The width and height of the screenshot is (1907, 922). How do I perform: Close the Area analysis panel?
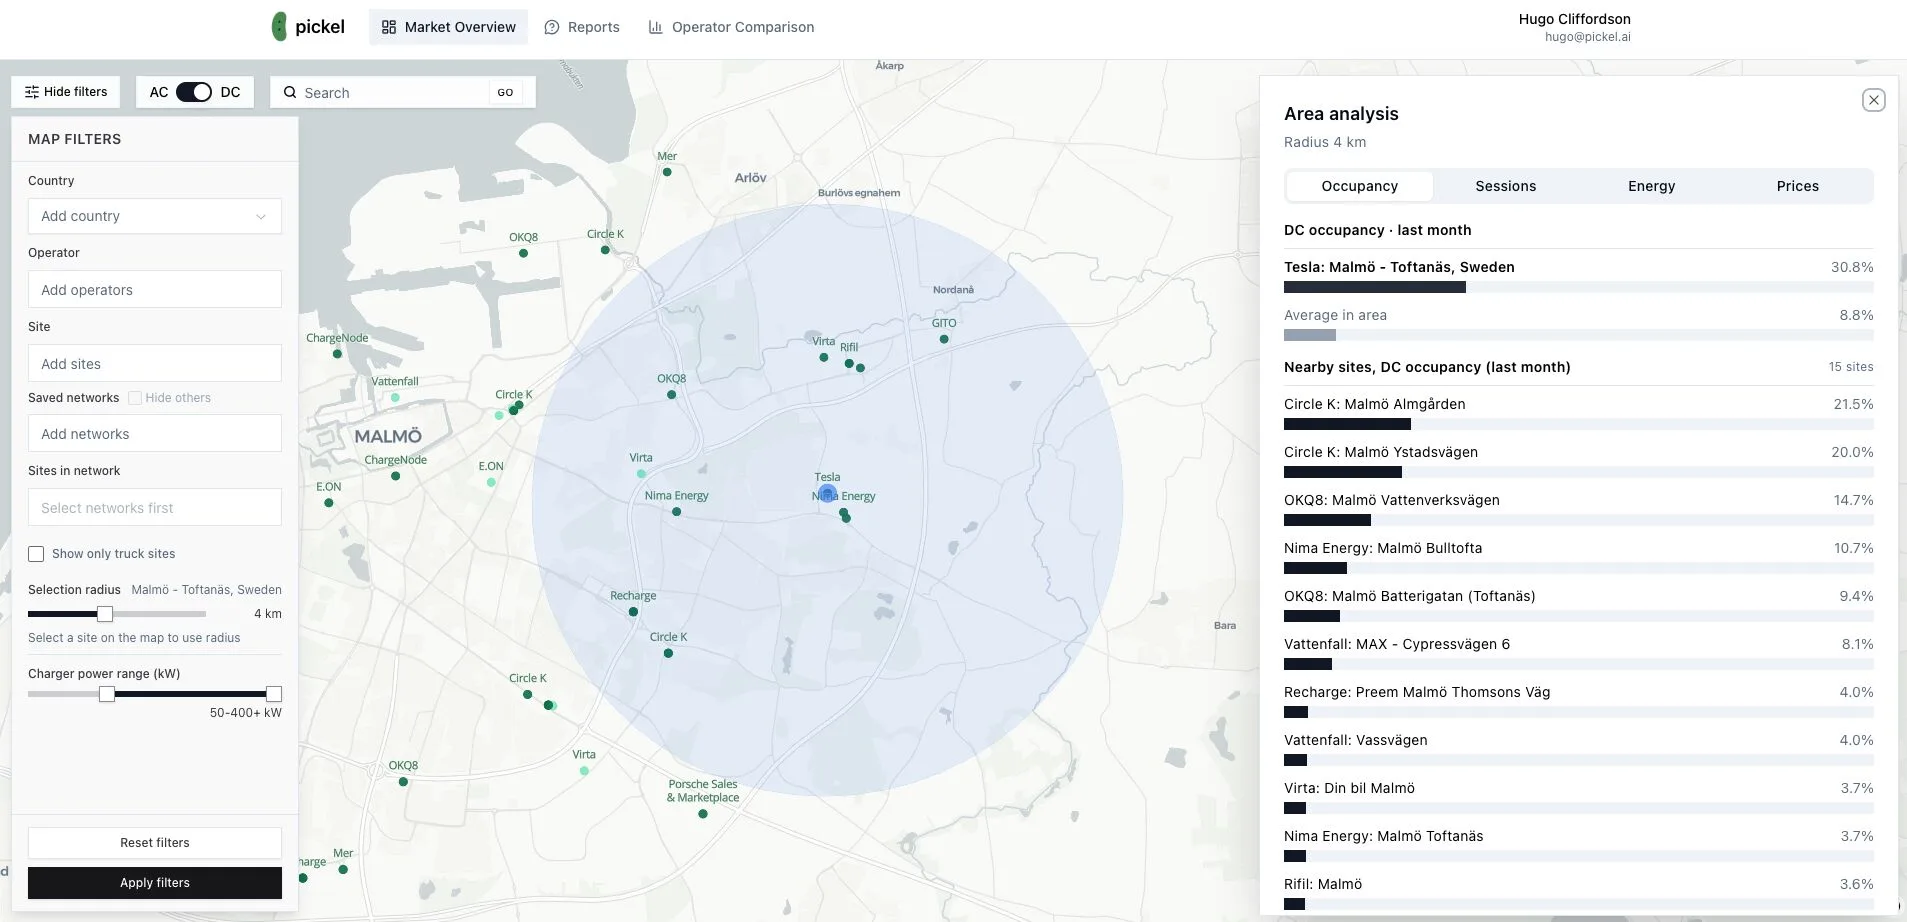(1873, 100)
